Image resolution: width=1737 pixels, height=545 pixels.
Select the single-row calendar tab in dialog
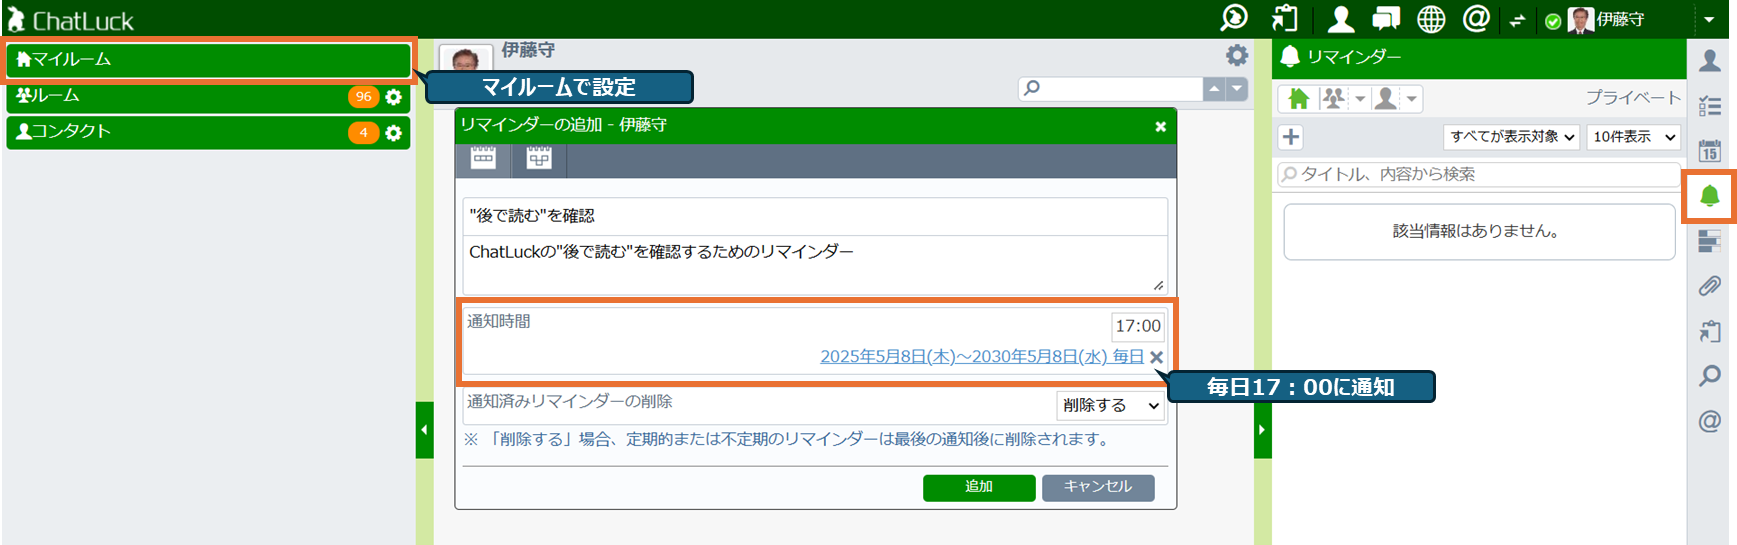484,158
